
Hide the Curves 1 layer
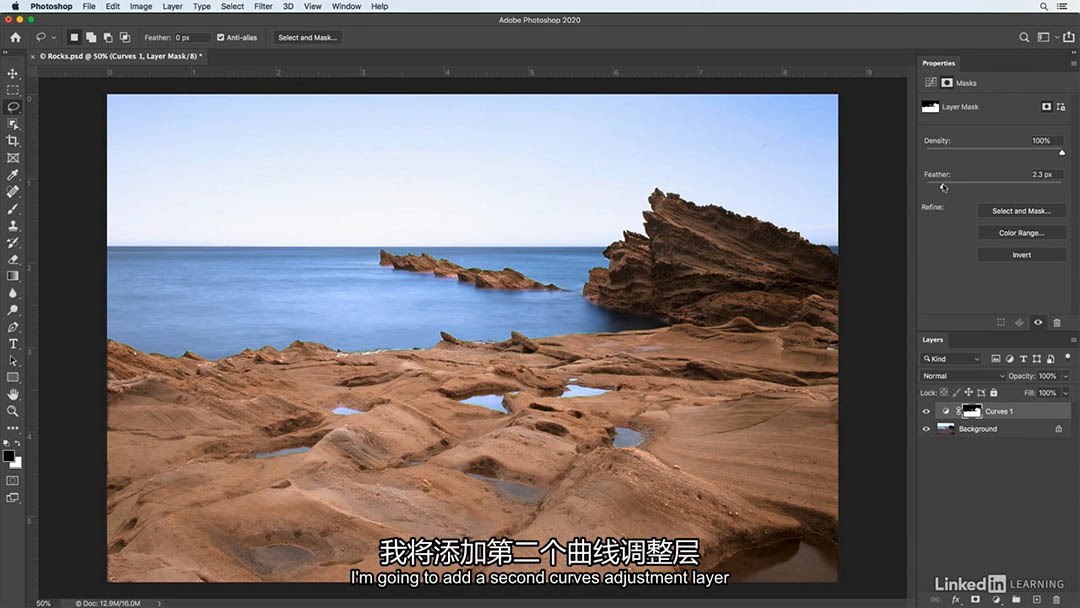pyautogui.click(x=926, y=411)
